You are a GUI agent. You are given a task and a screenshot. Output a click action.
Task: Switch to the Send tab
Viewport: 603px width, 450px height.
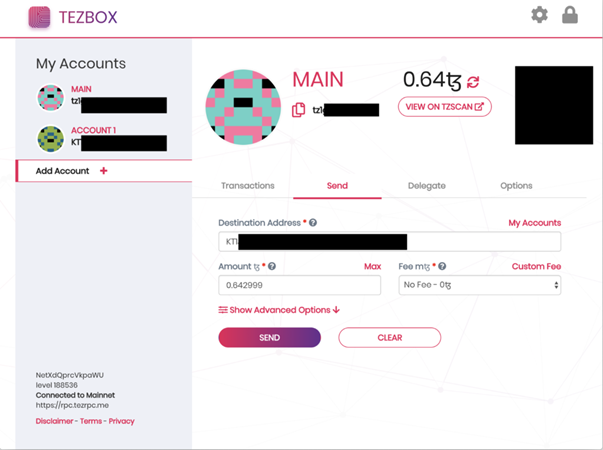point(337,186)
